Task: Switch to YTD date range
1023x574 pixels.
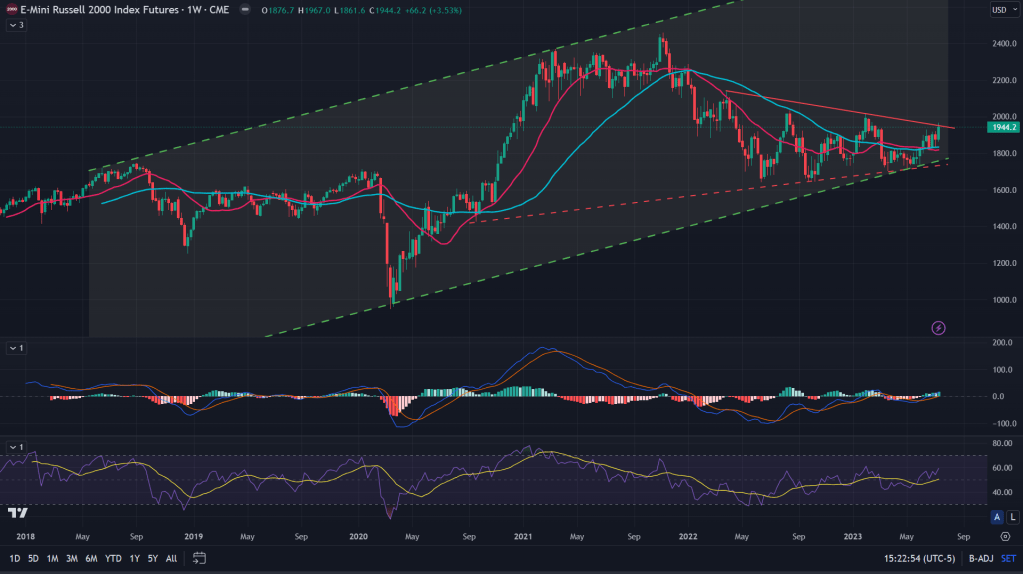Action: [x=112, y=558]
